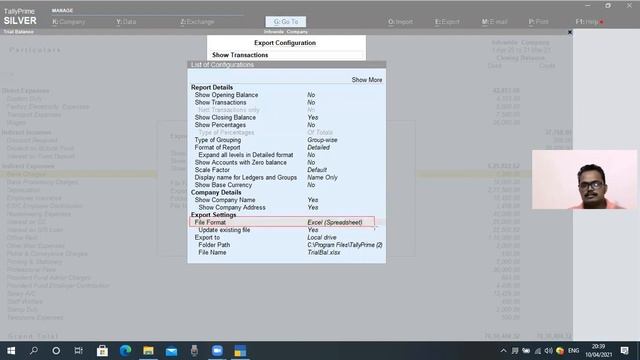Open Windows notification center
The height and width of the screenshot is (360, 640).
tap(624, 351)
